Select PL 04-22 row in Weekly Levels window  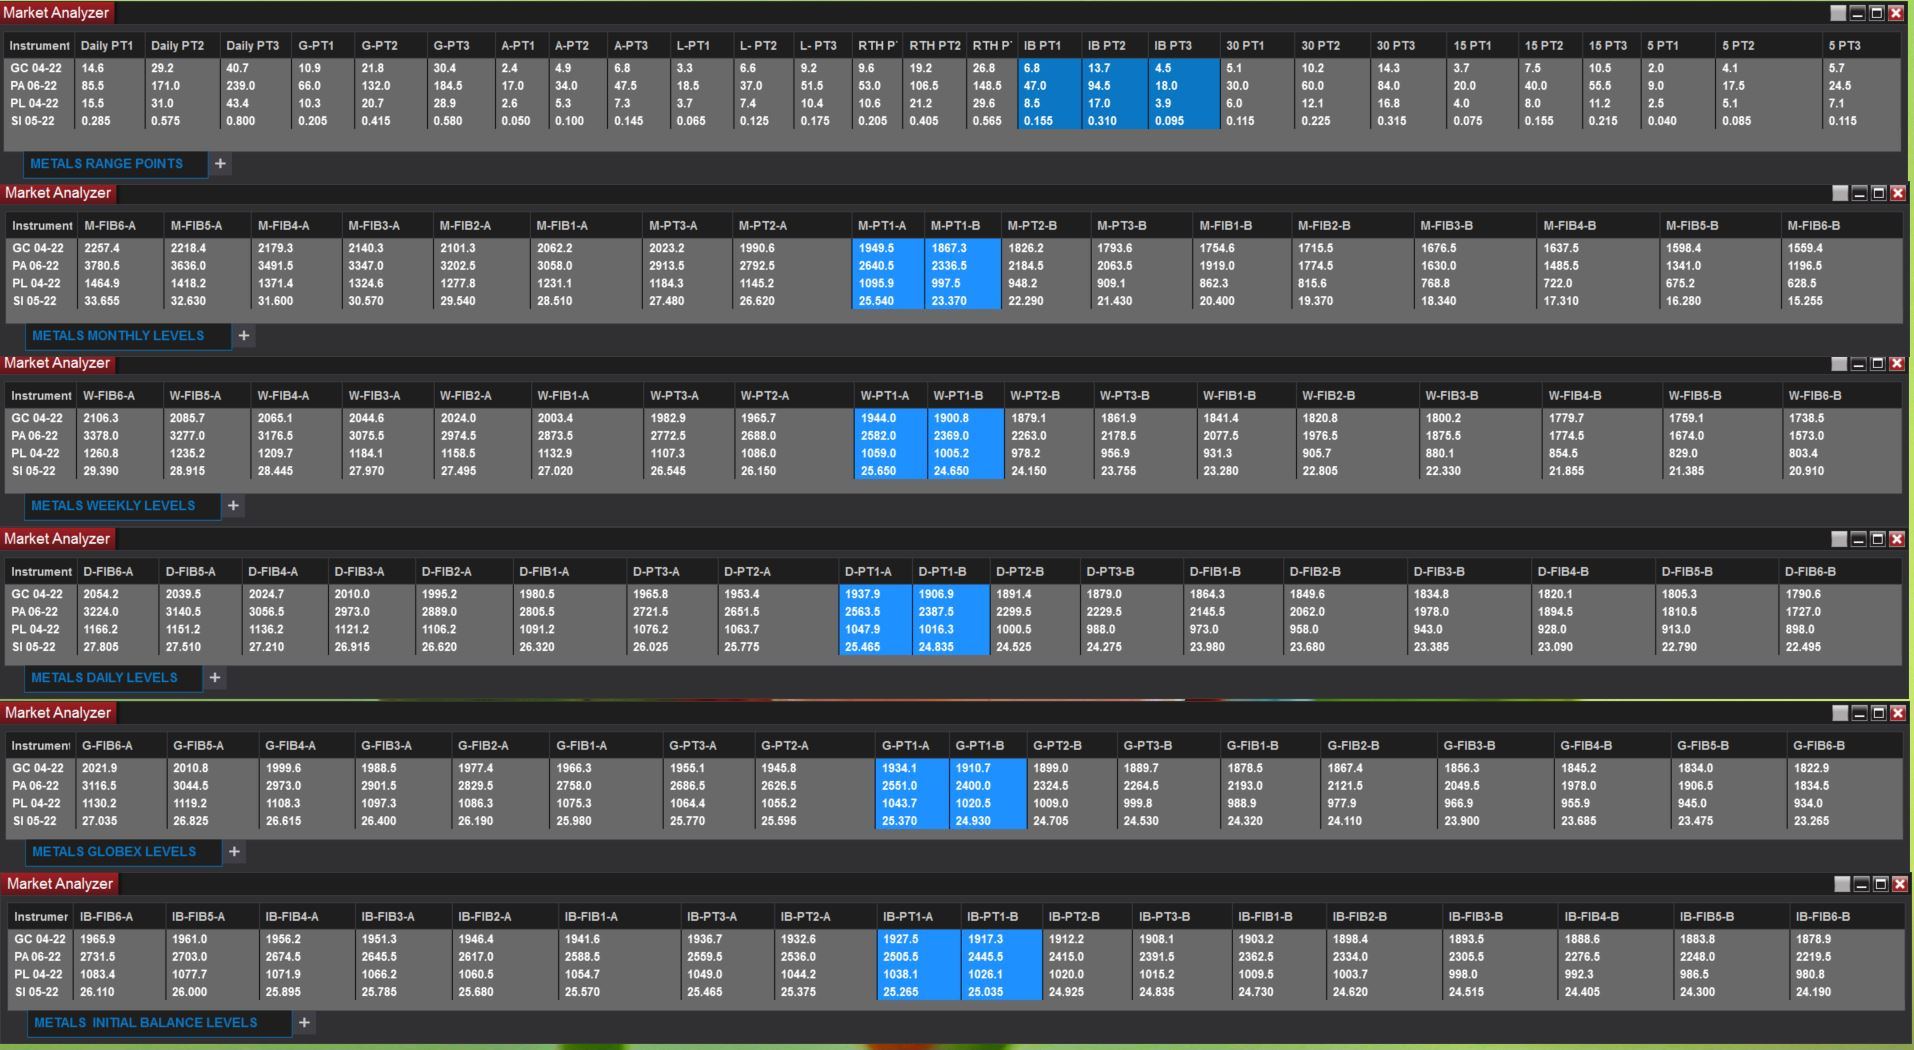955,453
